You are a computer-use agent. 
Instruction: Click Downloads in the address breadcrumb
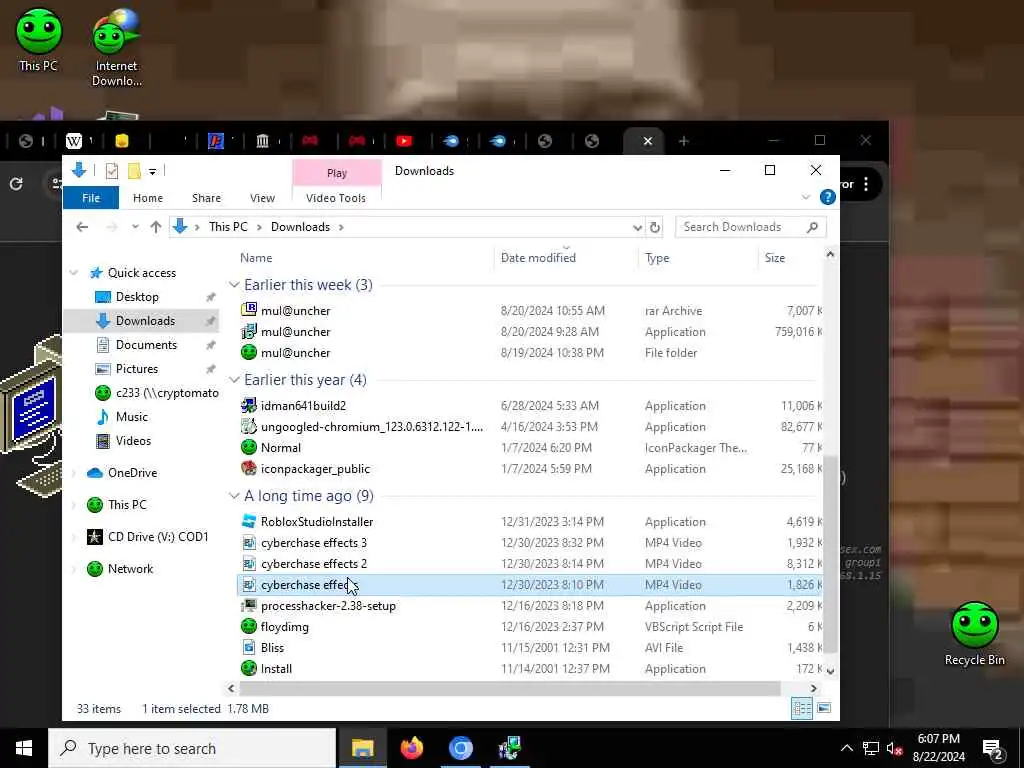click(300, 227)
